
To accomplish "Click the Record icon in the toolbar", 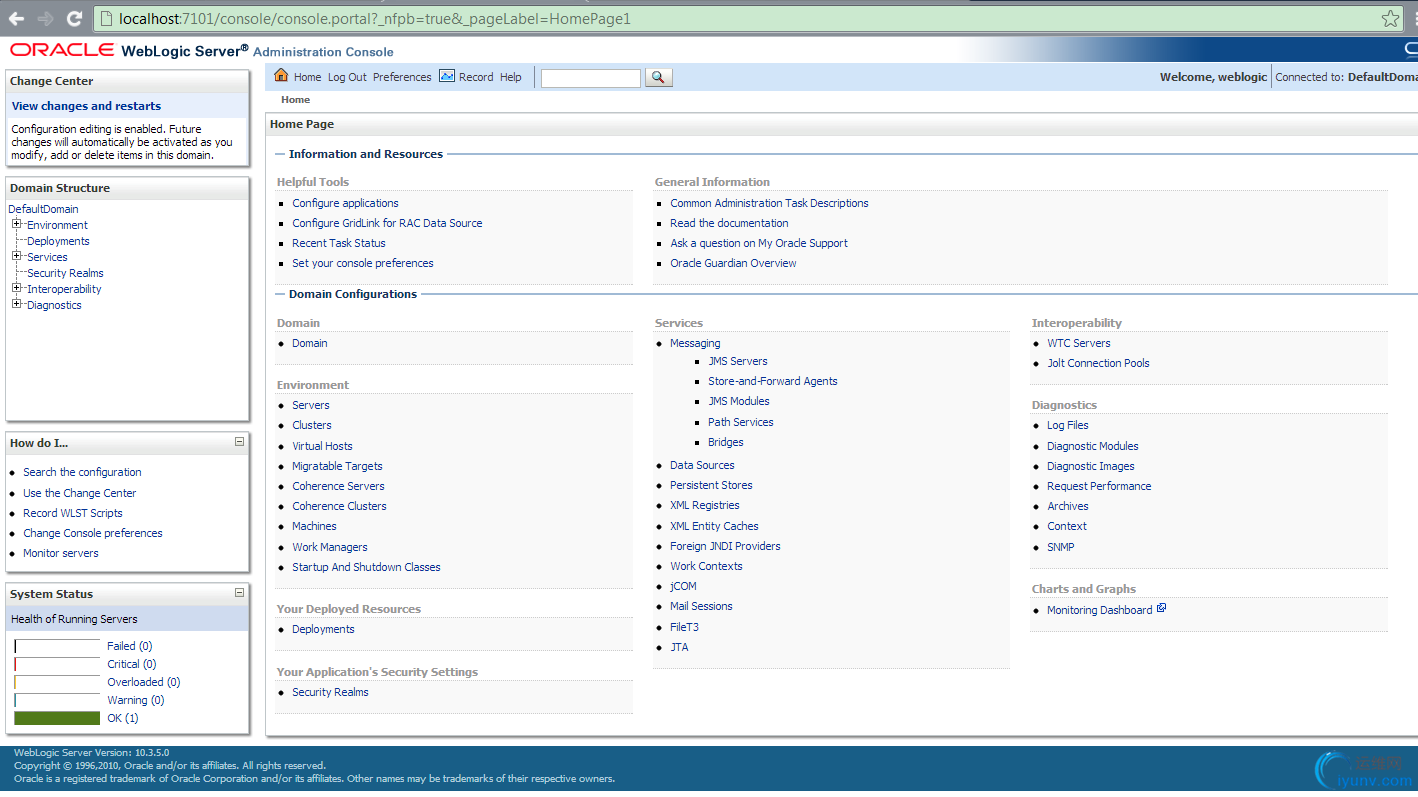I will 447,76.
